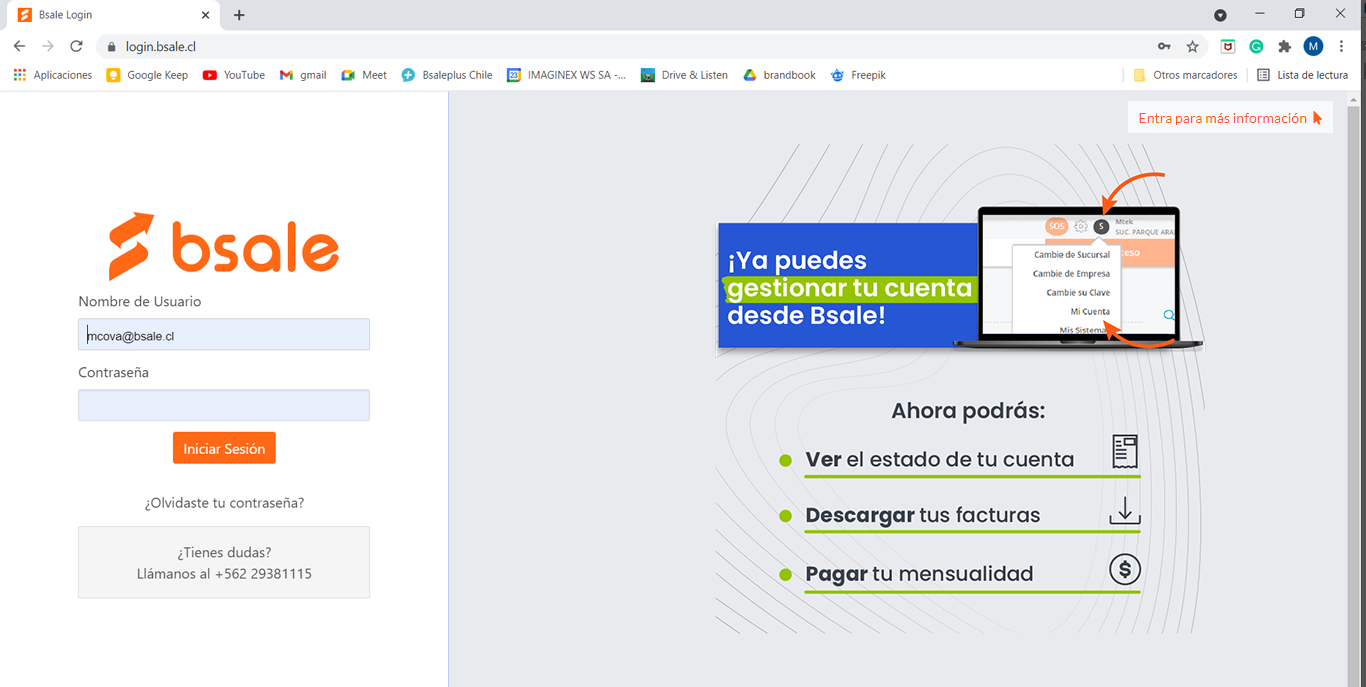Click the padlock site info icon
Screen dimensions: 1366x687
click(111, 47)
